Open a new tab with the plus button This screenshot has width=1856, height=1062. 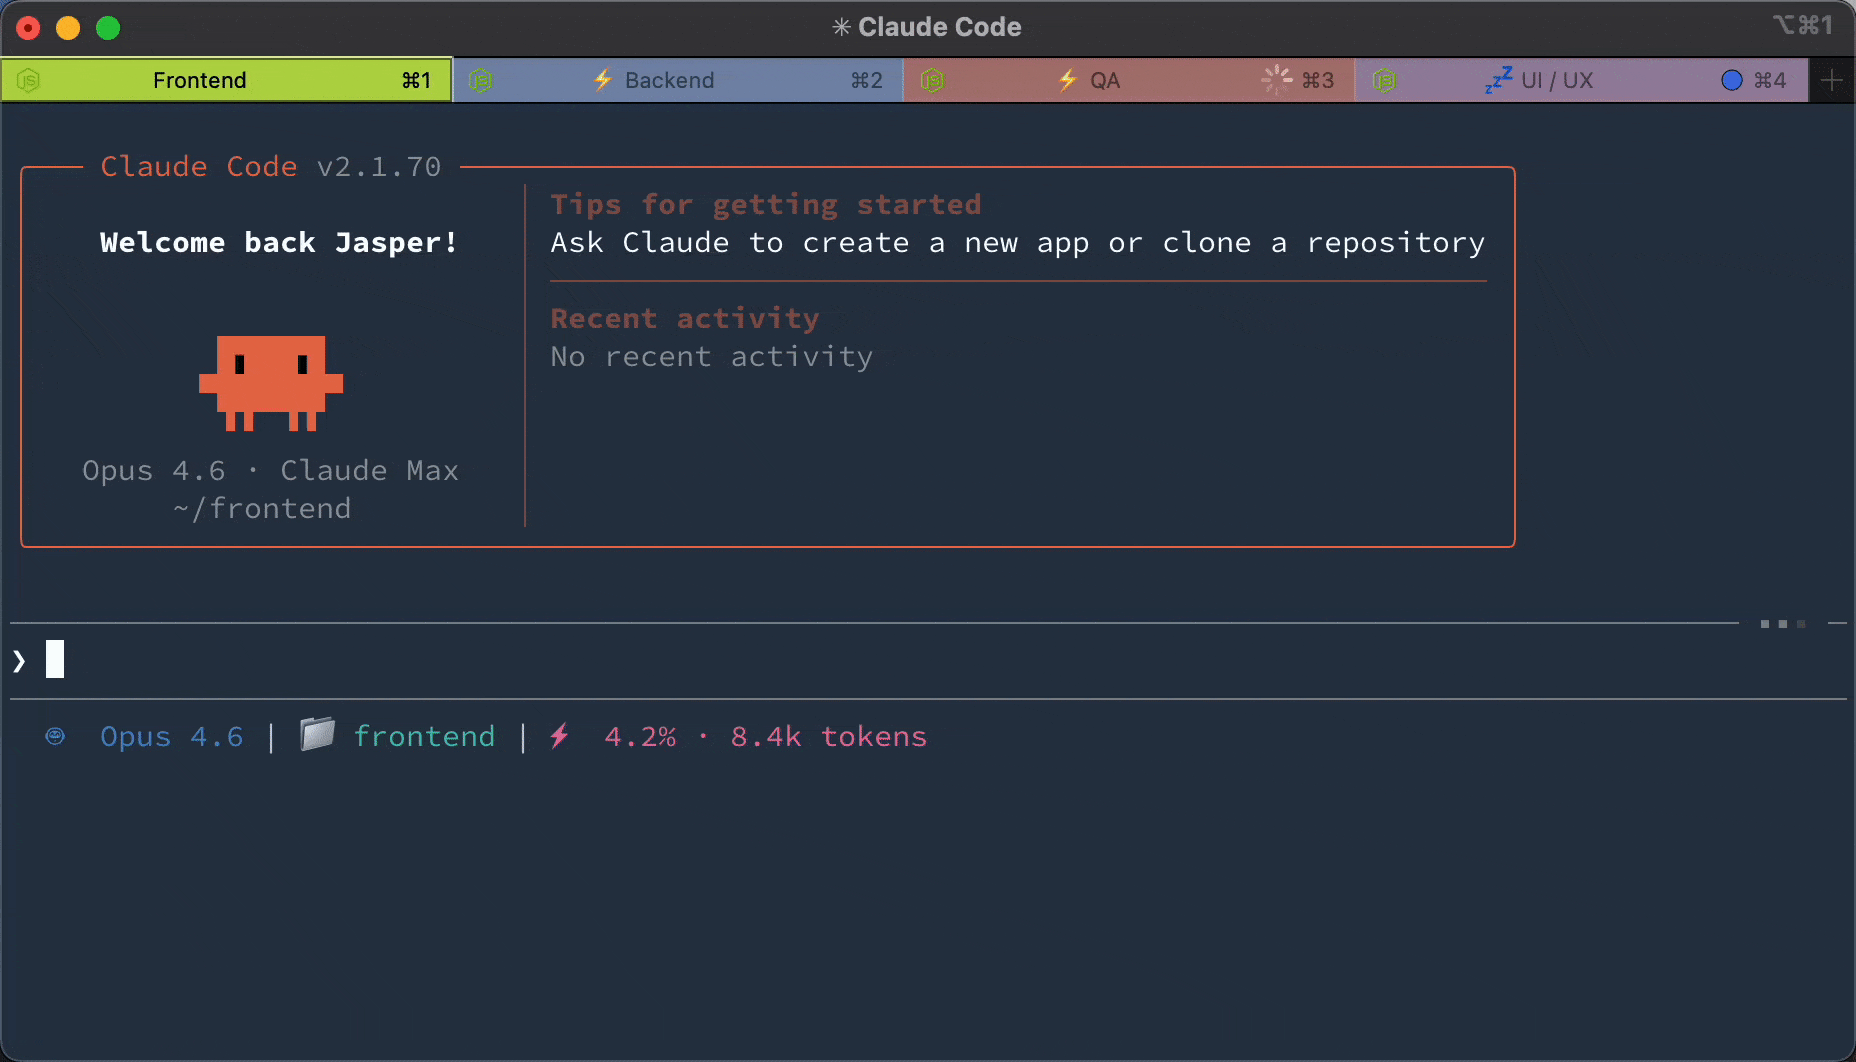1832,80
